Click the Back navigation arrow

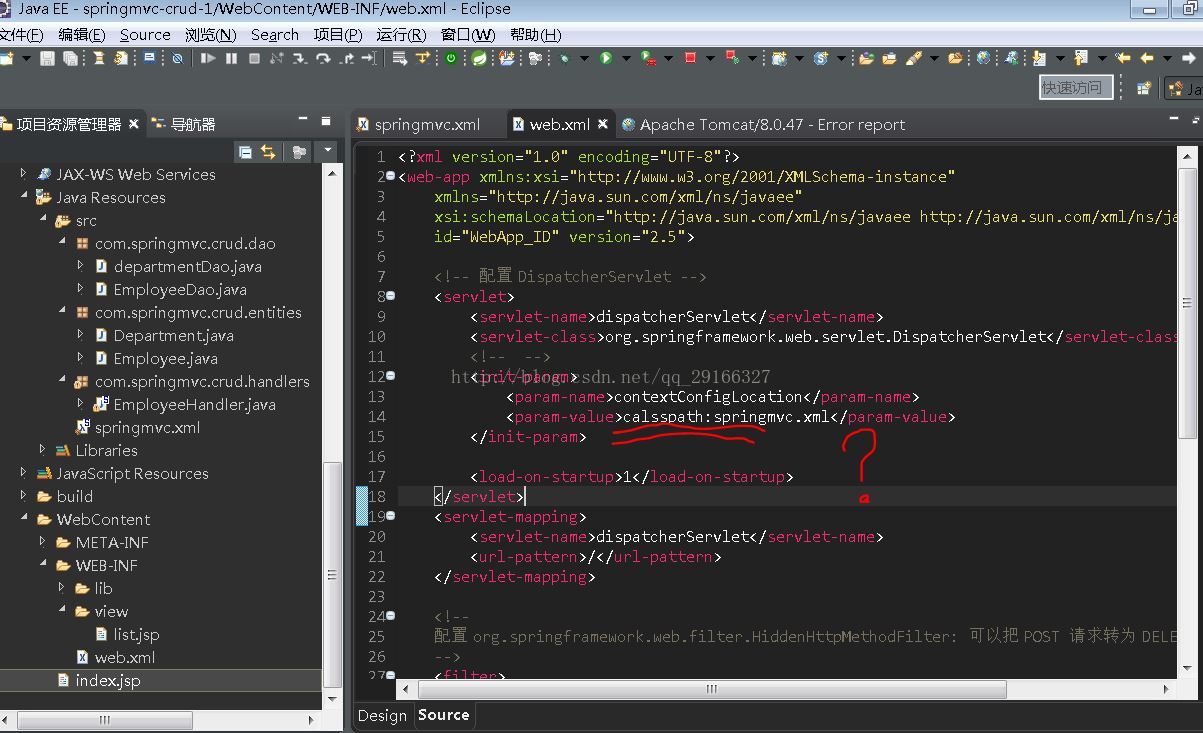tap(1147, 59)
